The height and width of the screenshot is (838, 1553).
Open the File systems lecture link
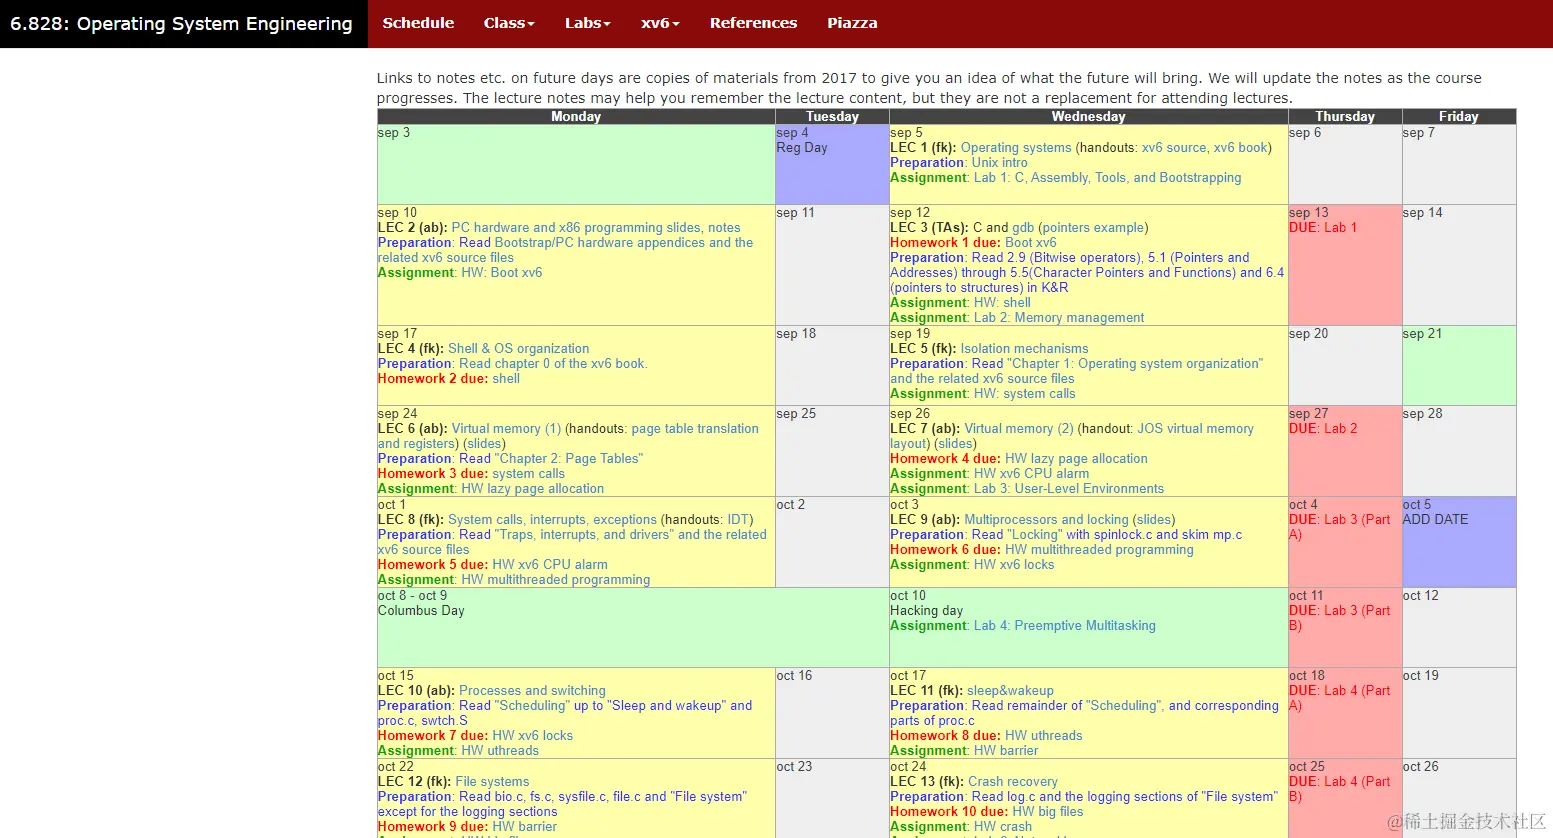pos(492,782)
